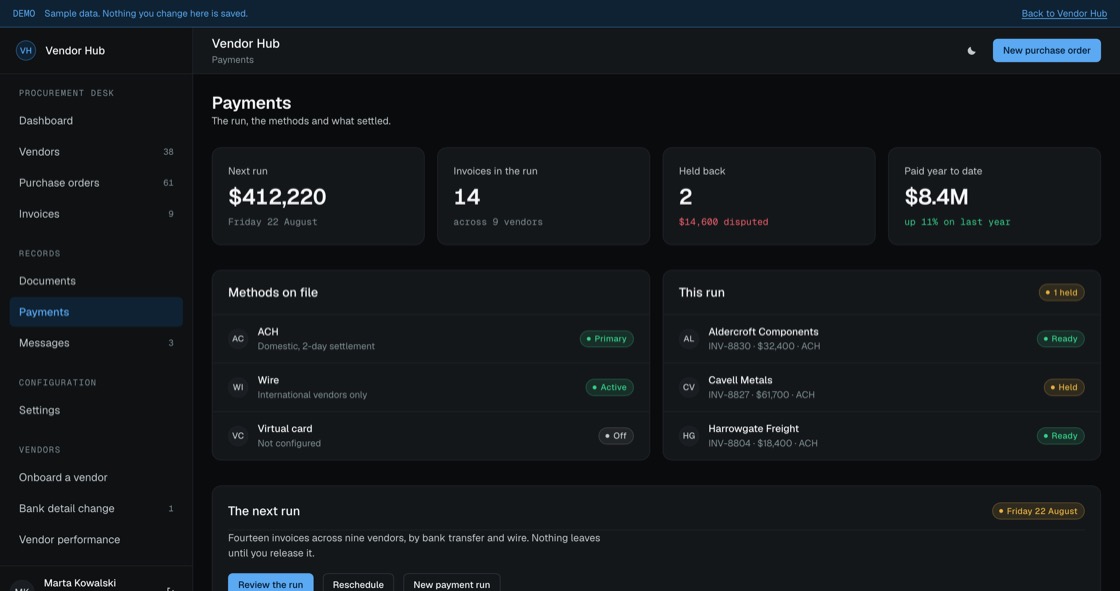
Task: Click International vendors only text
Action: click(x=312, y=394)
